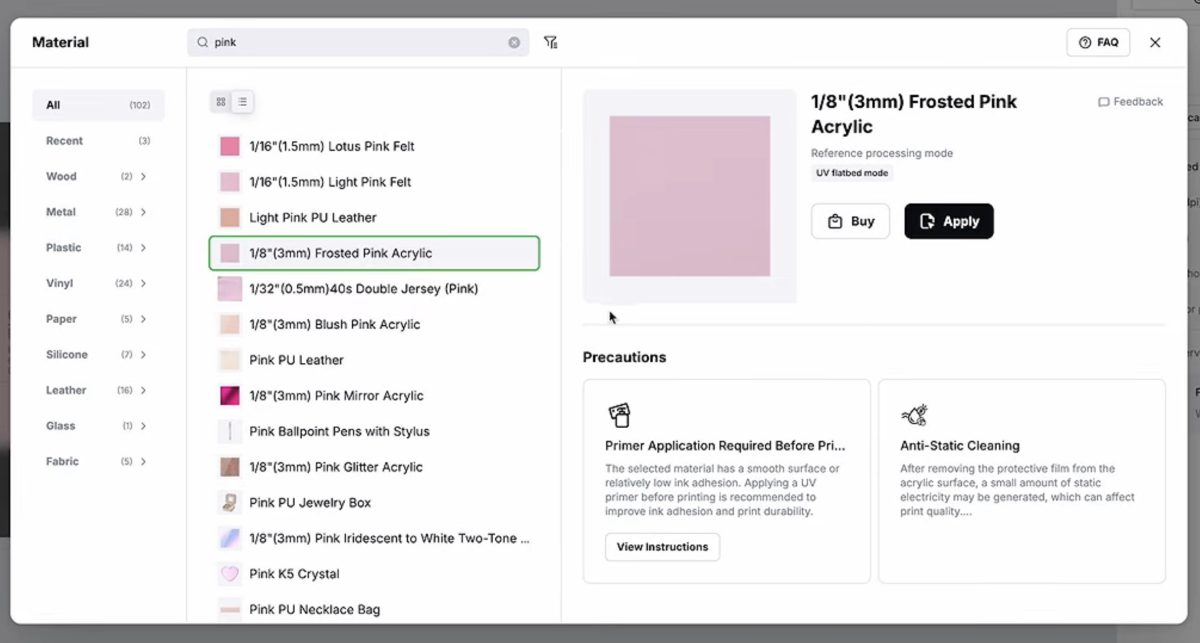Click the material search field
1200x643 pixels.
point(358,42)
